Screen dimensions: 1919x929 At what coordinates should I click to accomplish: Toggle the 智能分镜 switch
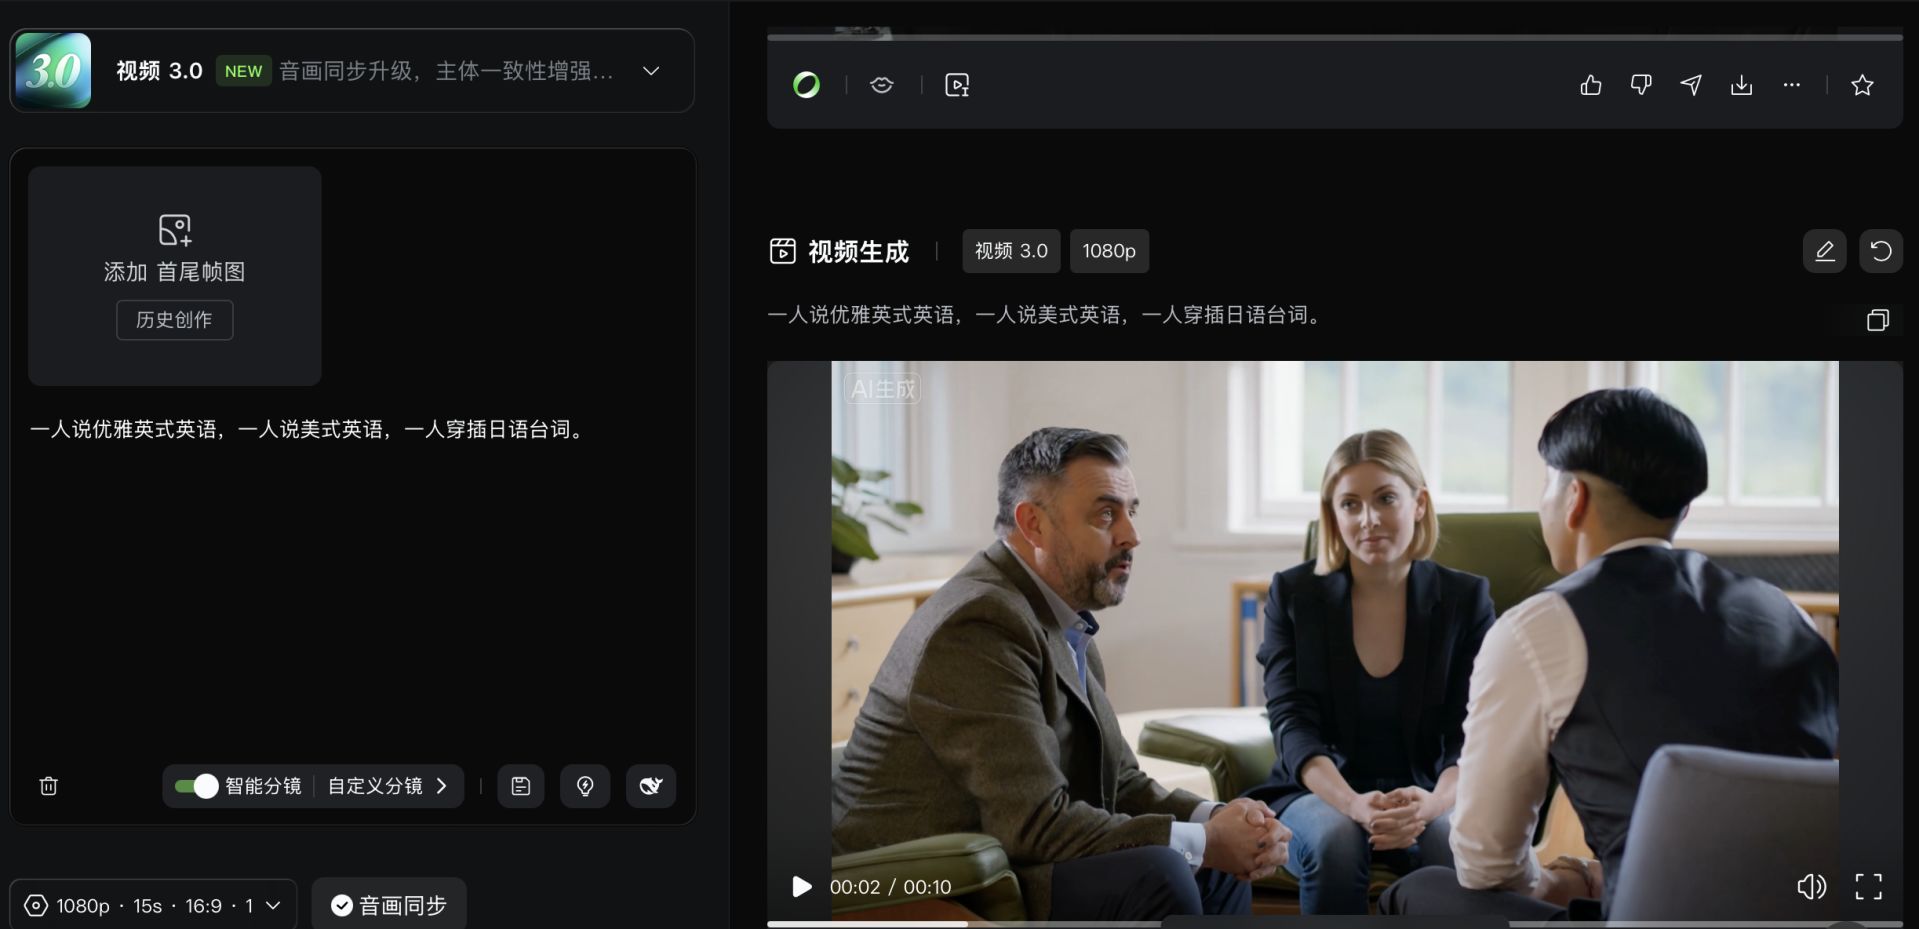coord(196,786)
